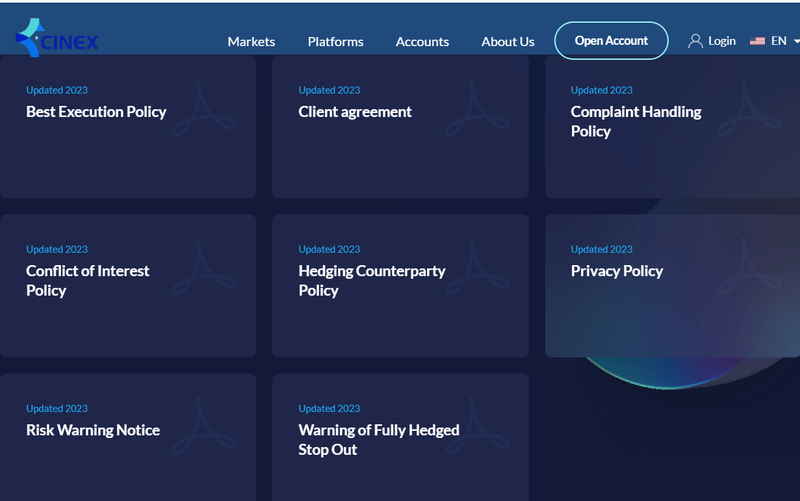Click 'Updated 2023' above Client agreement
Viewport: 800px width, 501px height.
tap(329, 90)
